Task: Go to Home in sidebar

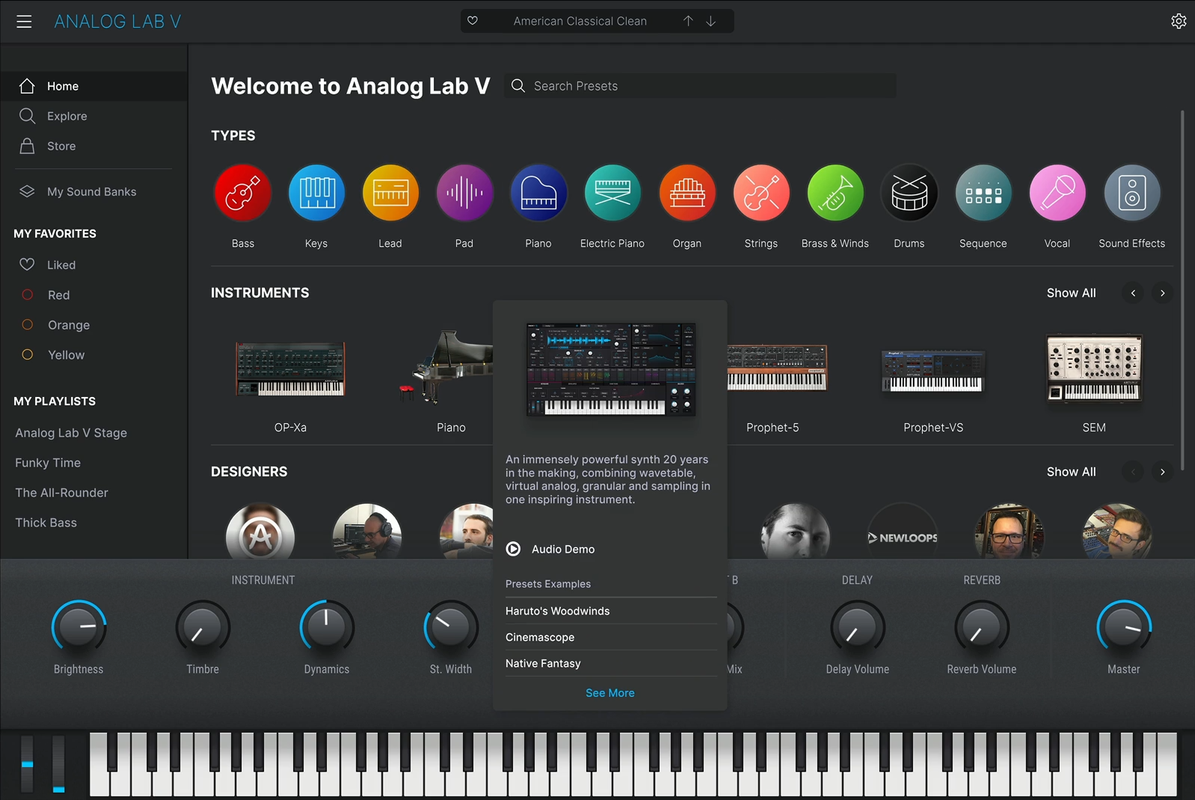Action: point(94,86)
